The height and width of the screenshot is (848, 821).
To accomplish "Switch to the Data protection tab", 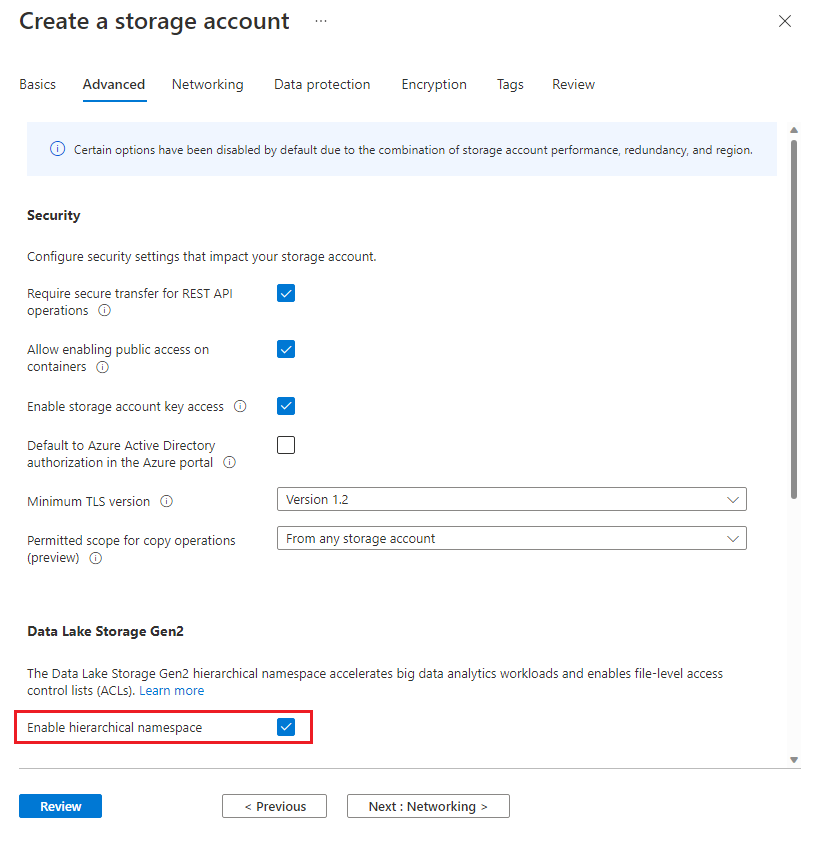I will pyautogui.click(x=322, y=85).
